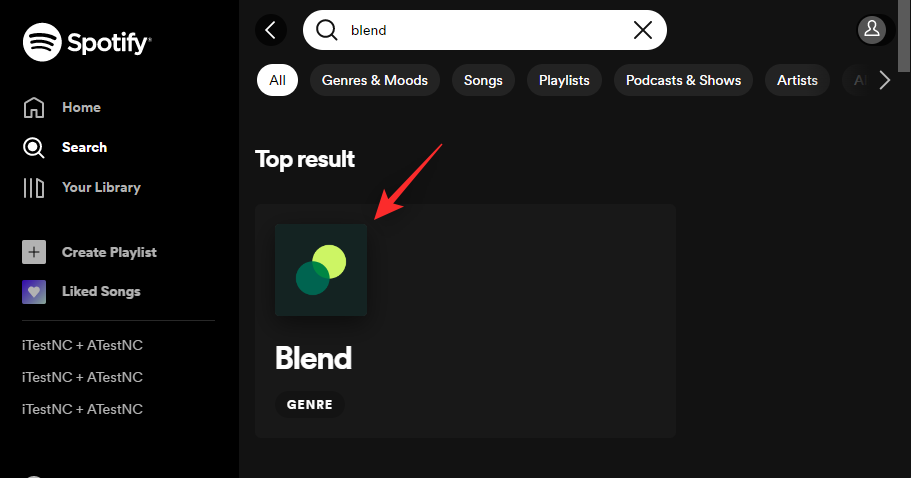Open the first iTestNC + ATestNC playlist
This screenshot has width=911, height=478.
click(x=83, y=345)
